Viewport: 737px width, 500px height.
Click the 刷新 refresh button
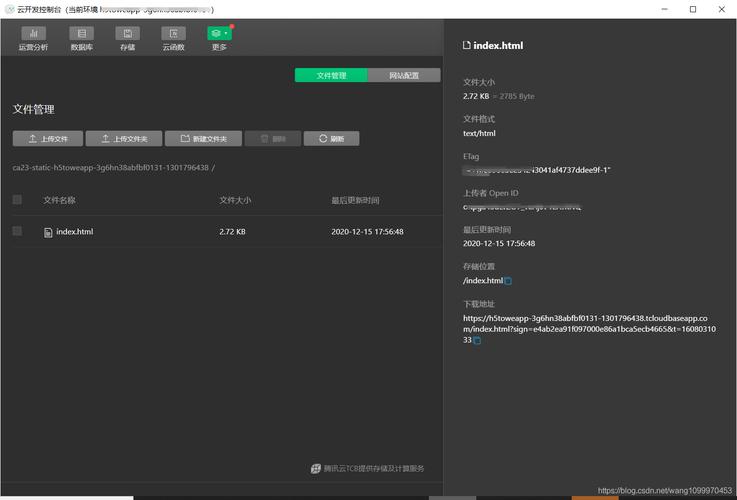click(x=331, y=139)
